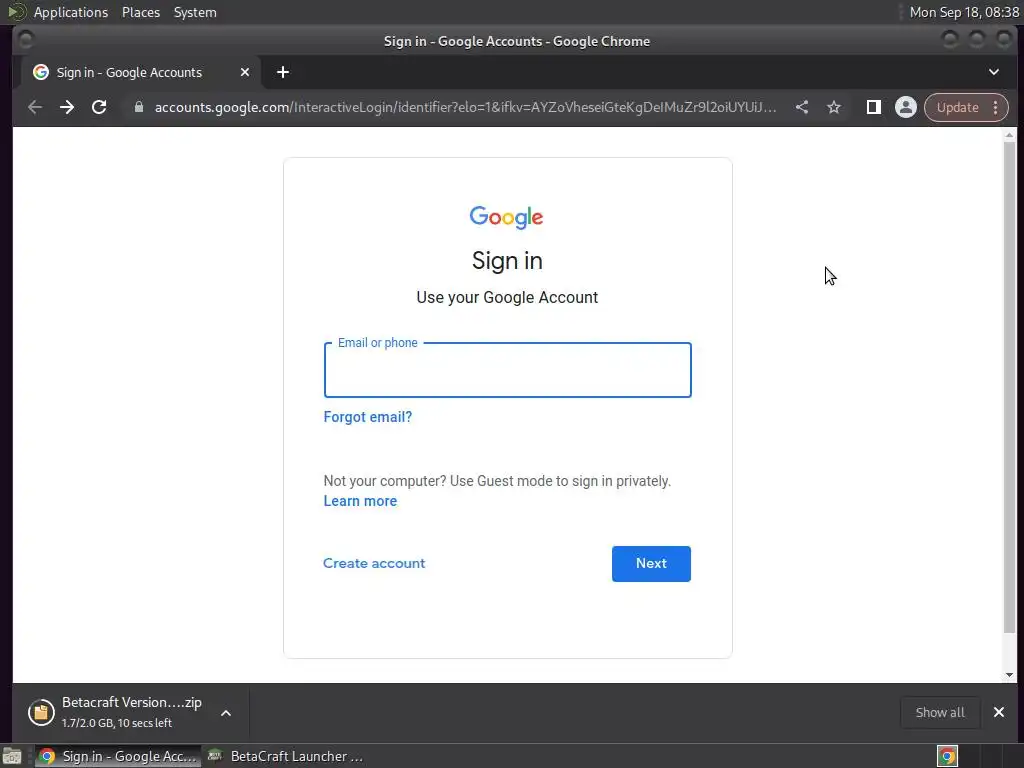Image resolution: width=1024 pixels, height=768 pixels.
Task: Open the Chrome profile avatar
Action: tap(906, 107)
